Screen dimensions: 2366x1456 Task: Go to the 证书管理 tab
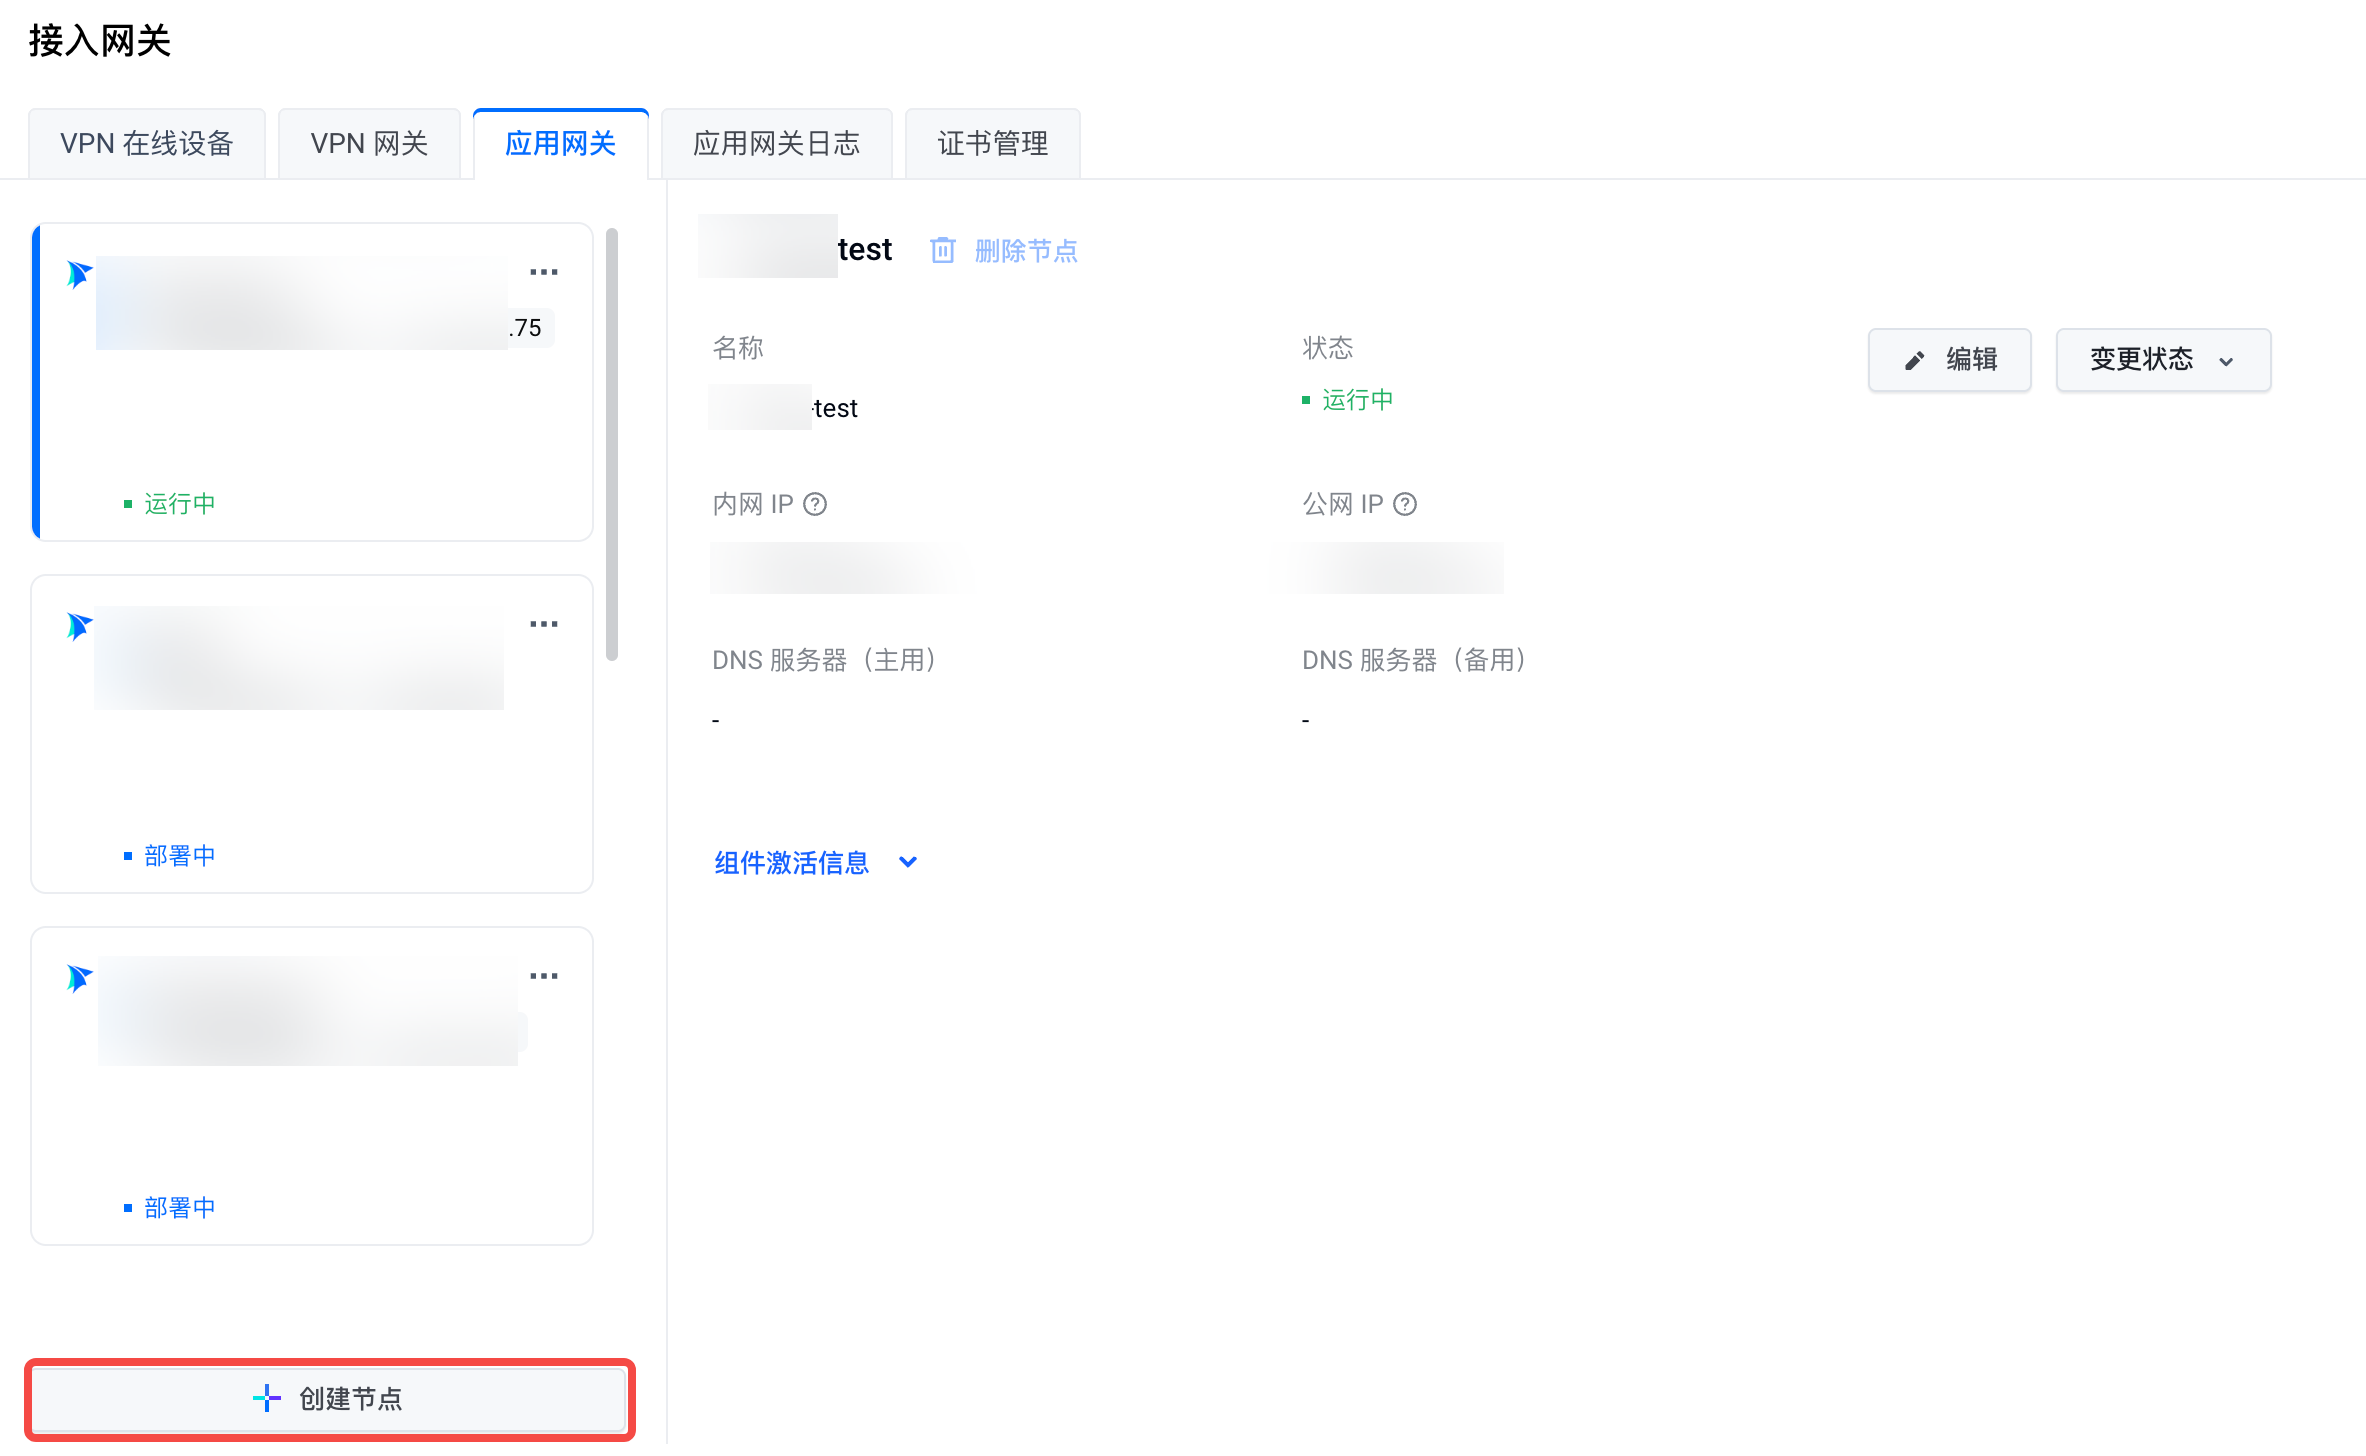pos(992,144)
